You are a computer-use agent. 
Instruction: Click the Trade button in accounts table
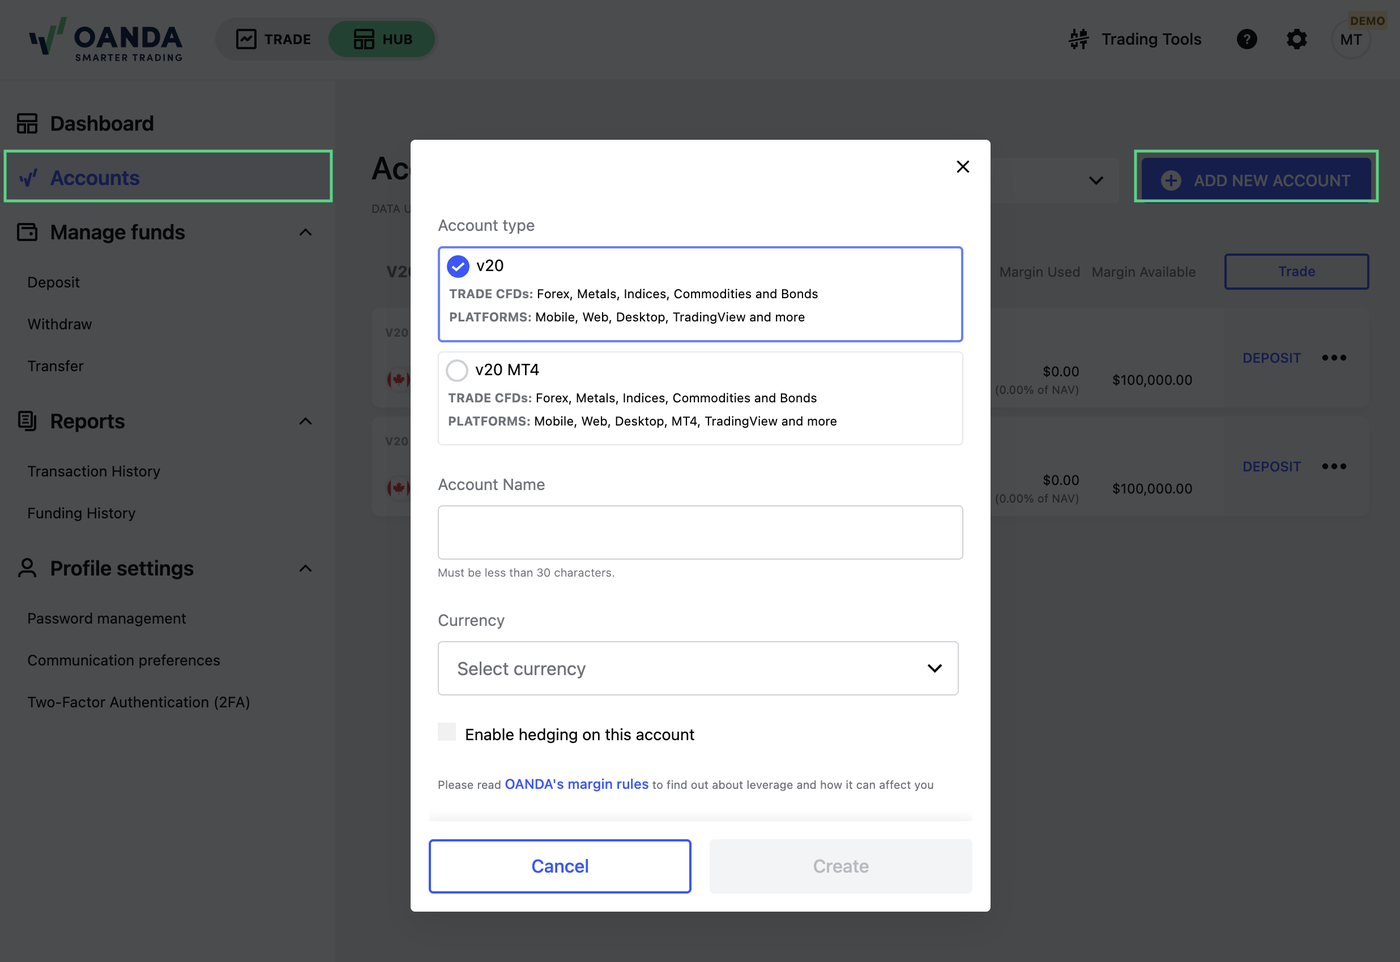click(x=1297, y=271)
